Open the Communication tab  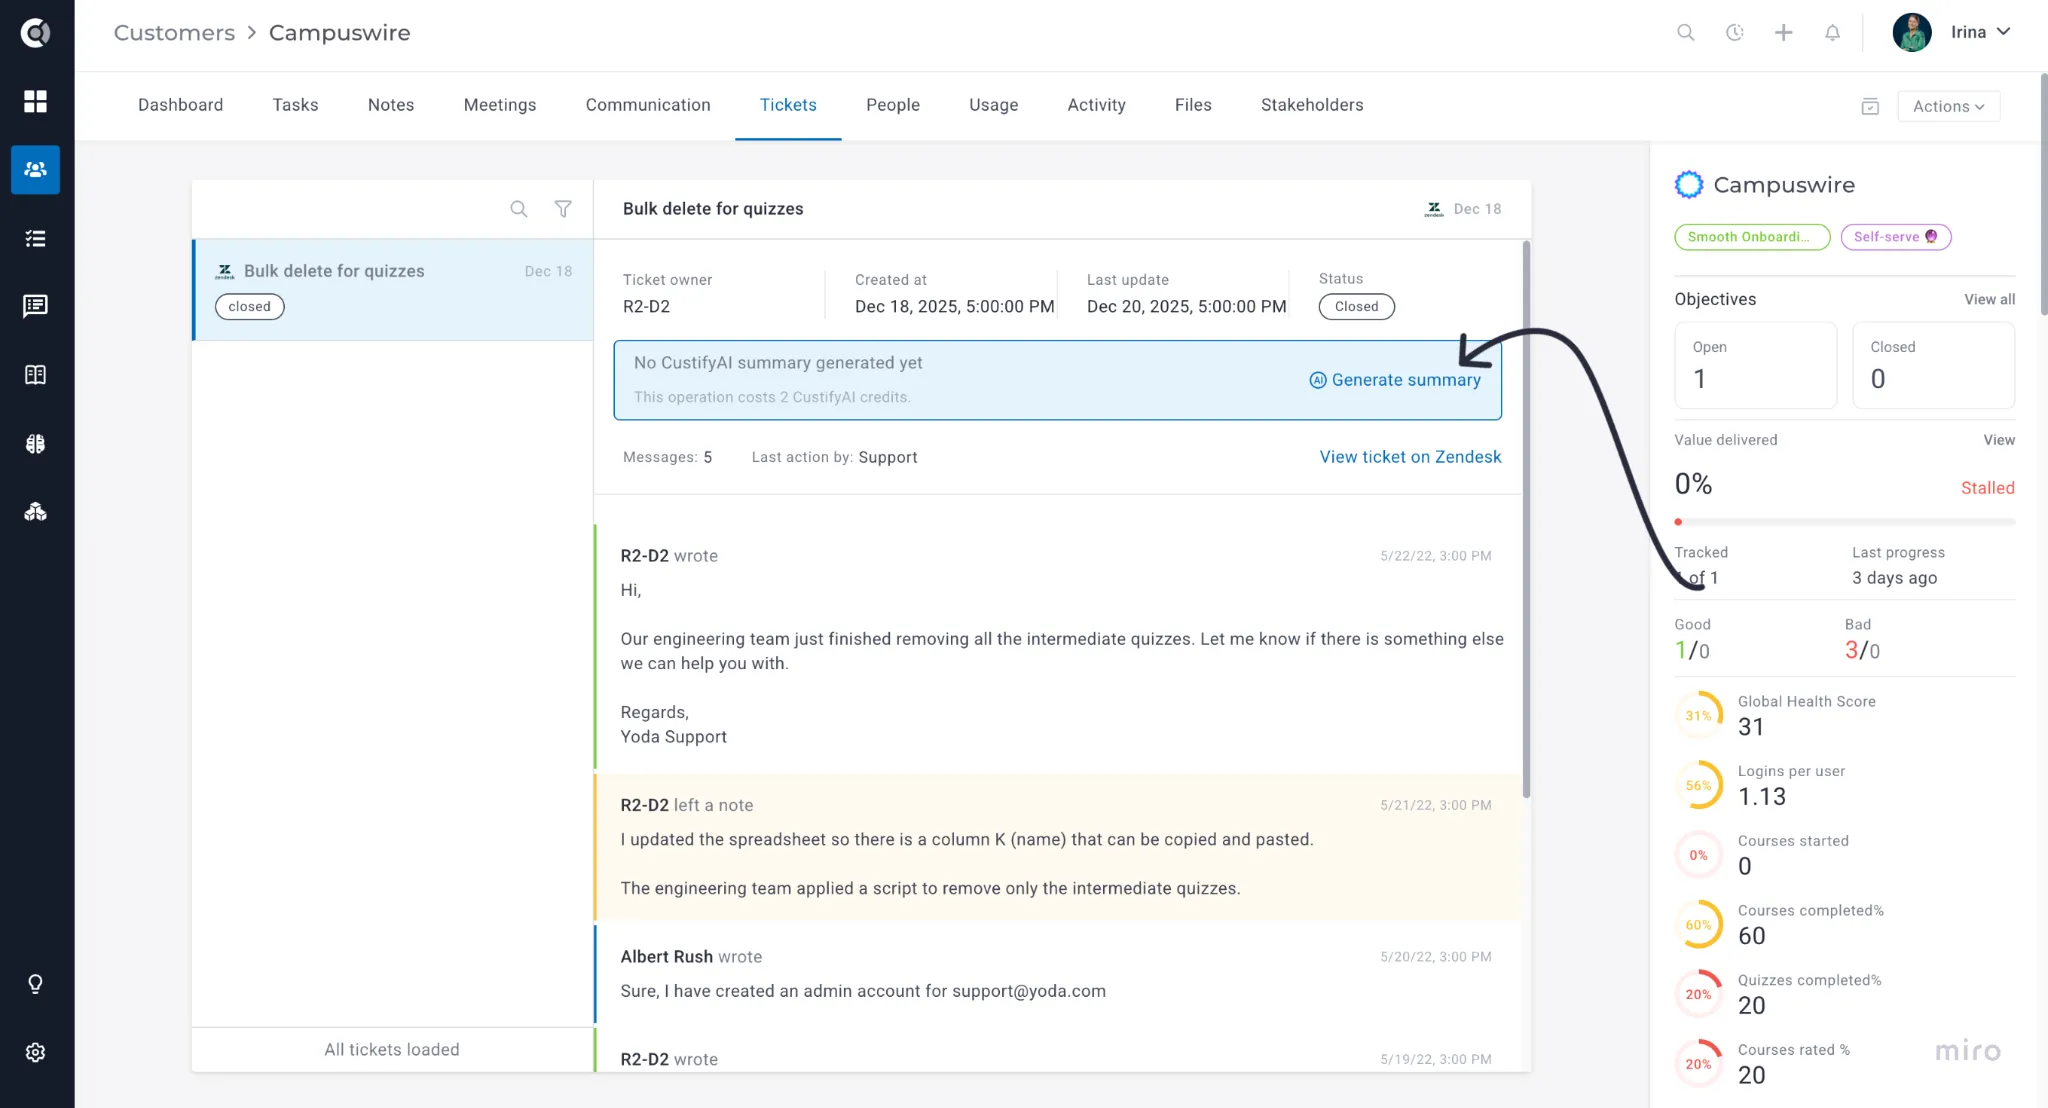(x=648, y=105)
